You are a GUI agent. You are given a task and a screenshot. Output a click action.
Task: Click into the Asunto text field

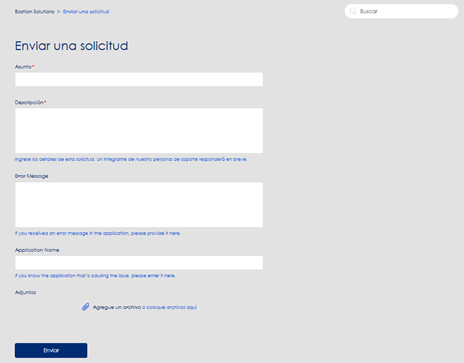point(139,79)
